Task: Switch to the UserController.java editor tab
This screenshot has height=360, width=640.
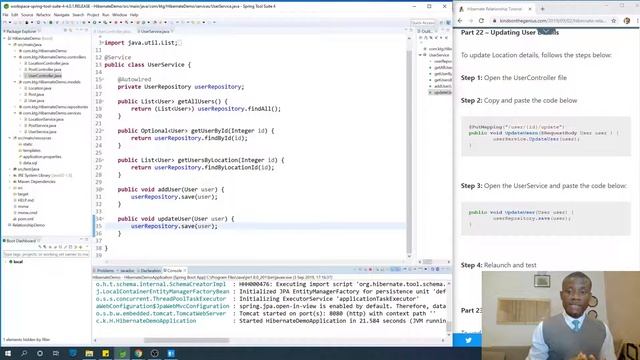Action: pos(114,31)
